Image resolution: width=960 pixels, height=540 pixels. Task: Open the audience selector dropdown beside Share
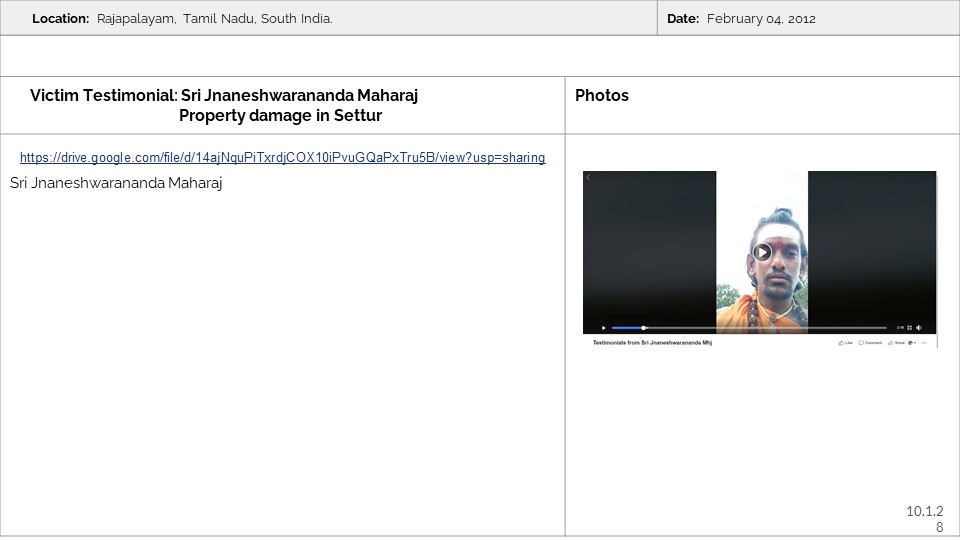coord(912,343)
